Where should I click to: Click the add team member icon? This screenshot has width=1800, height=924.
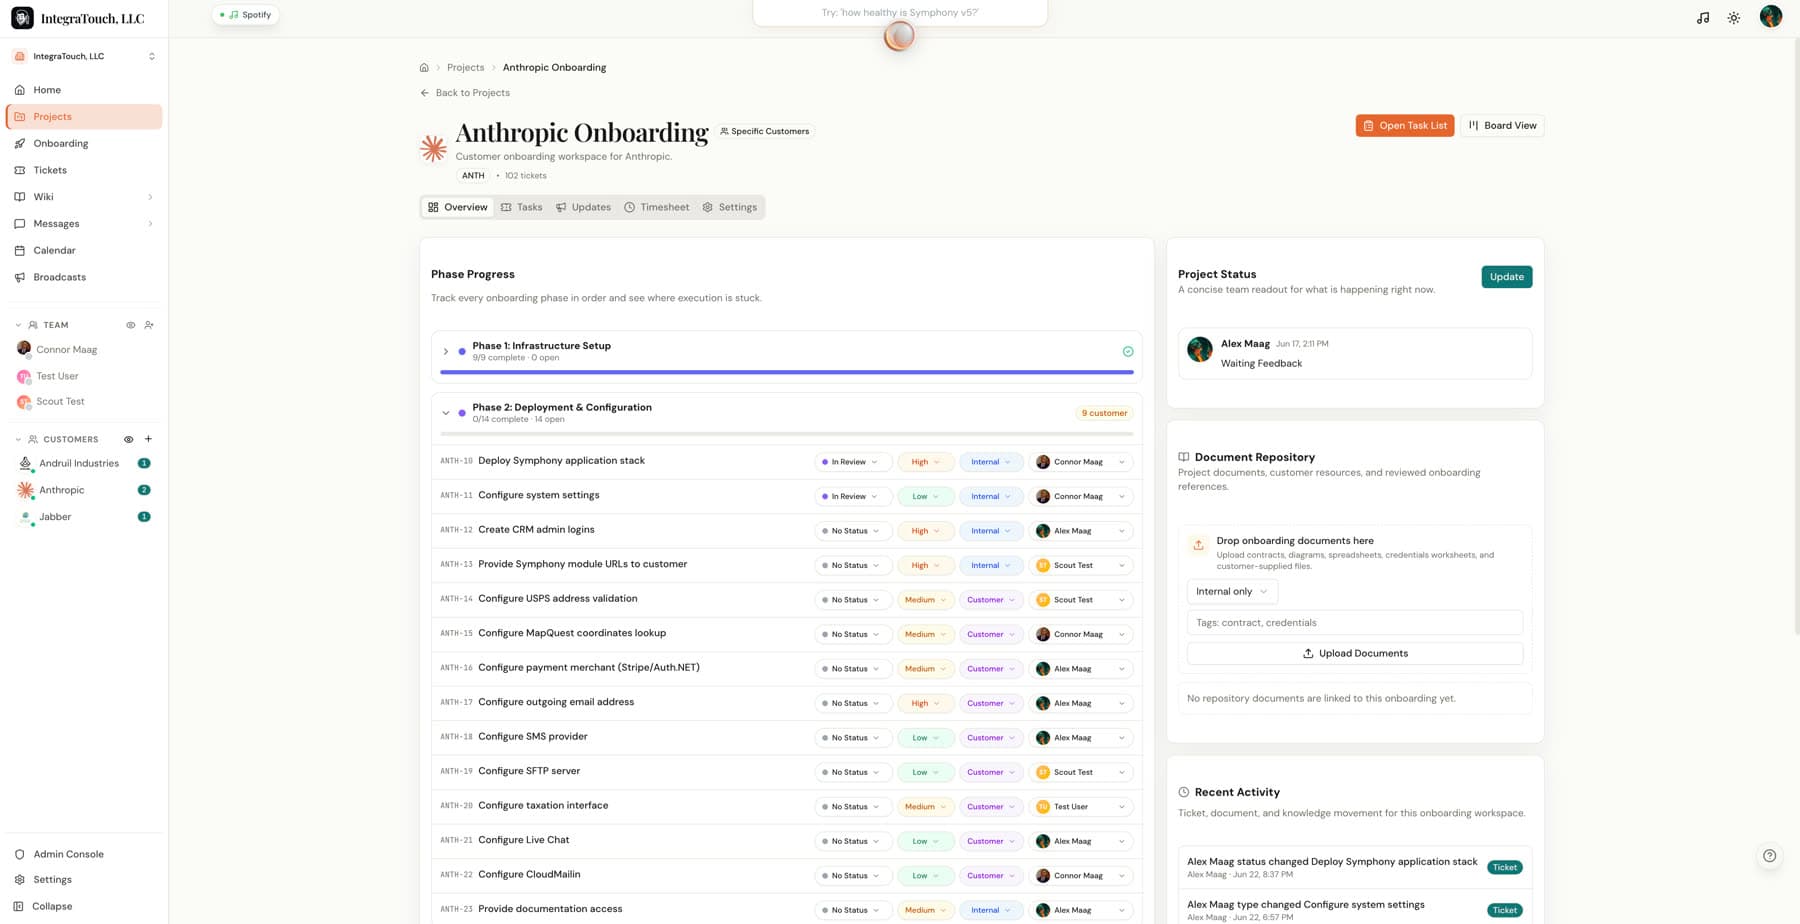coord(149,325)
